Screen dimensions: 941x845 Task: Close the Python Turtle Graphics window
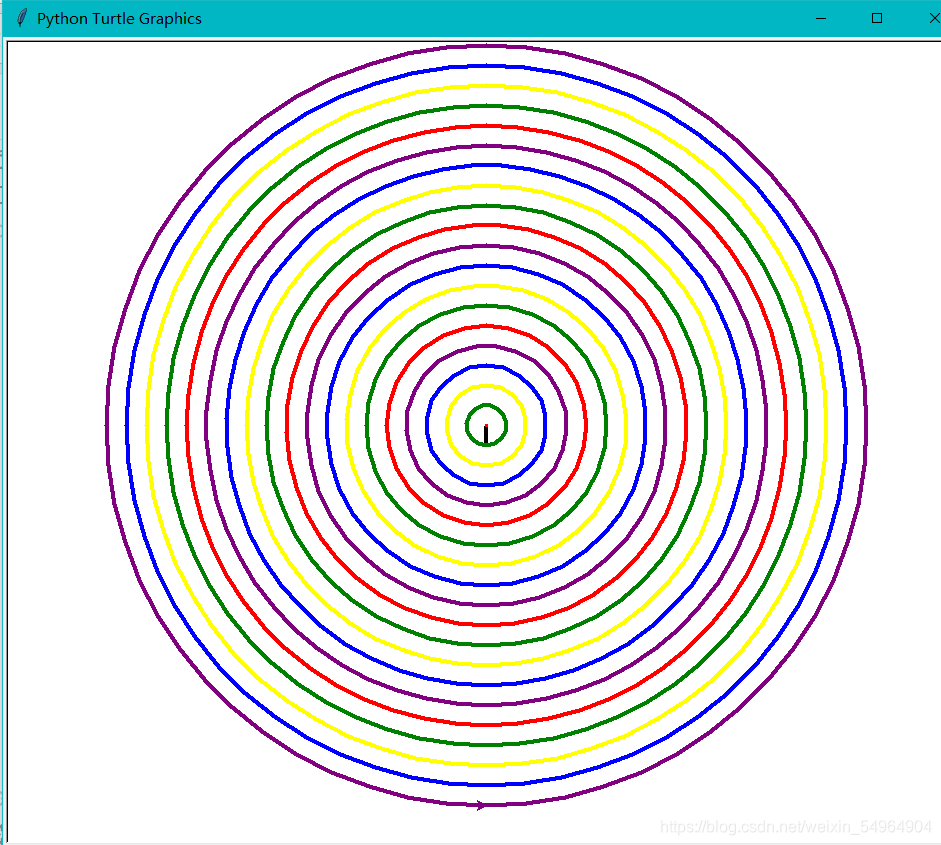point(933,19)
